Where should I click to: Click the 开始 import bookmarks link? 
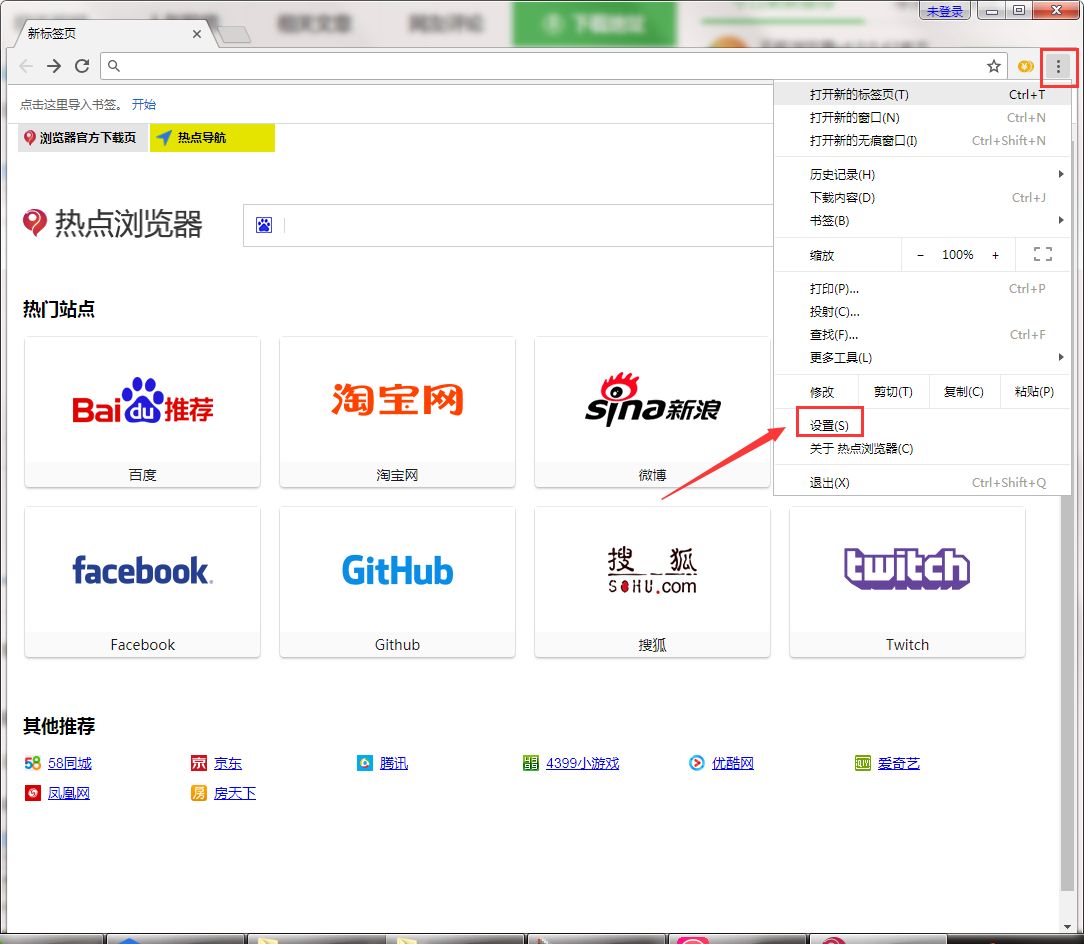point(144,104)
